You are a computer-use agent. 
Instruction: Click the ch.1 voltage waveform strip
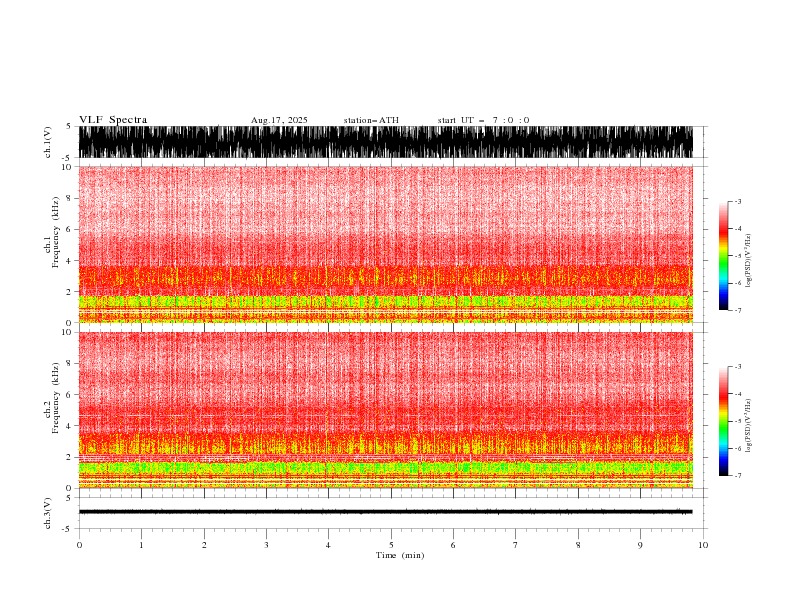(x=385, y=142)
